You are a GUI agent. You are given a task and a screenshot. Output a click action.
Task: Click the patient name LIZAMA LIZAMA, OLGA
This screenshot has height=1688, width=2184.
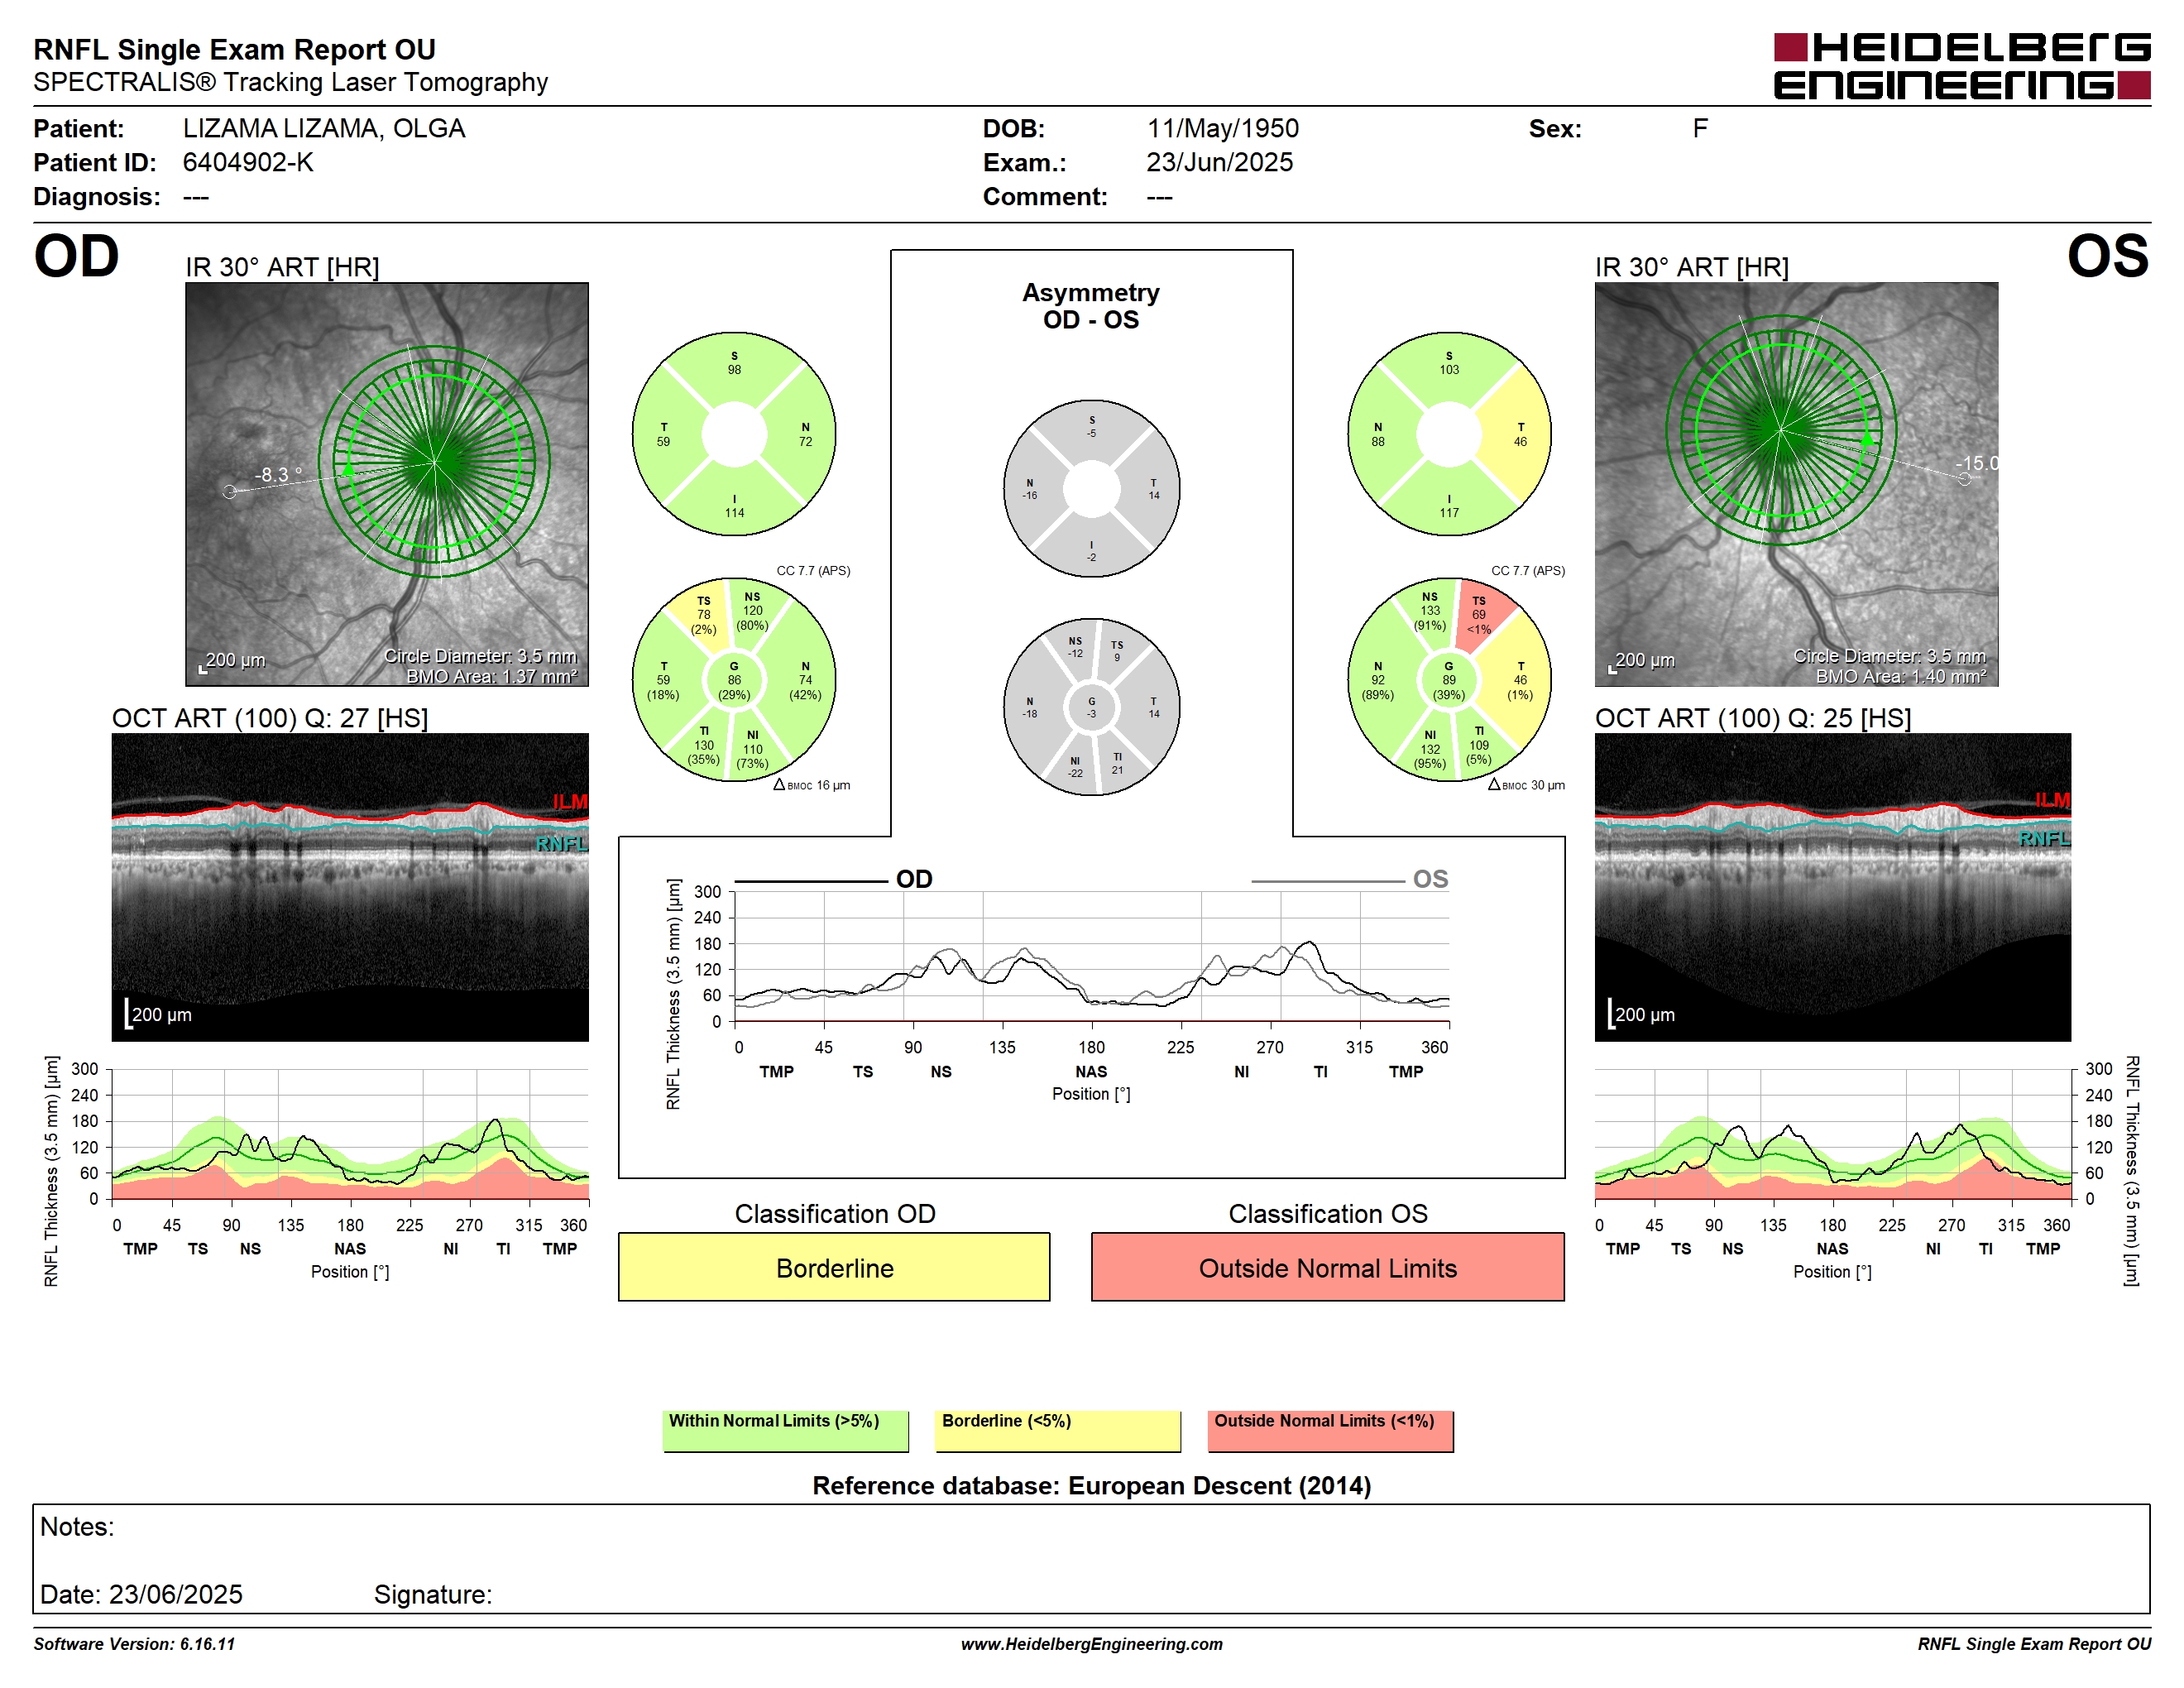pos(324,129)
